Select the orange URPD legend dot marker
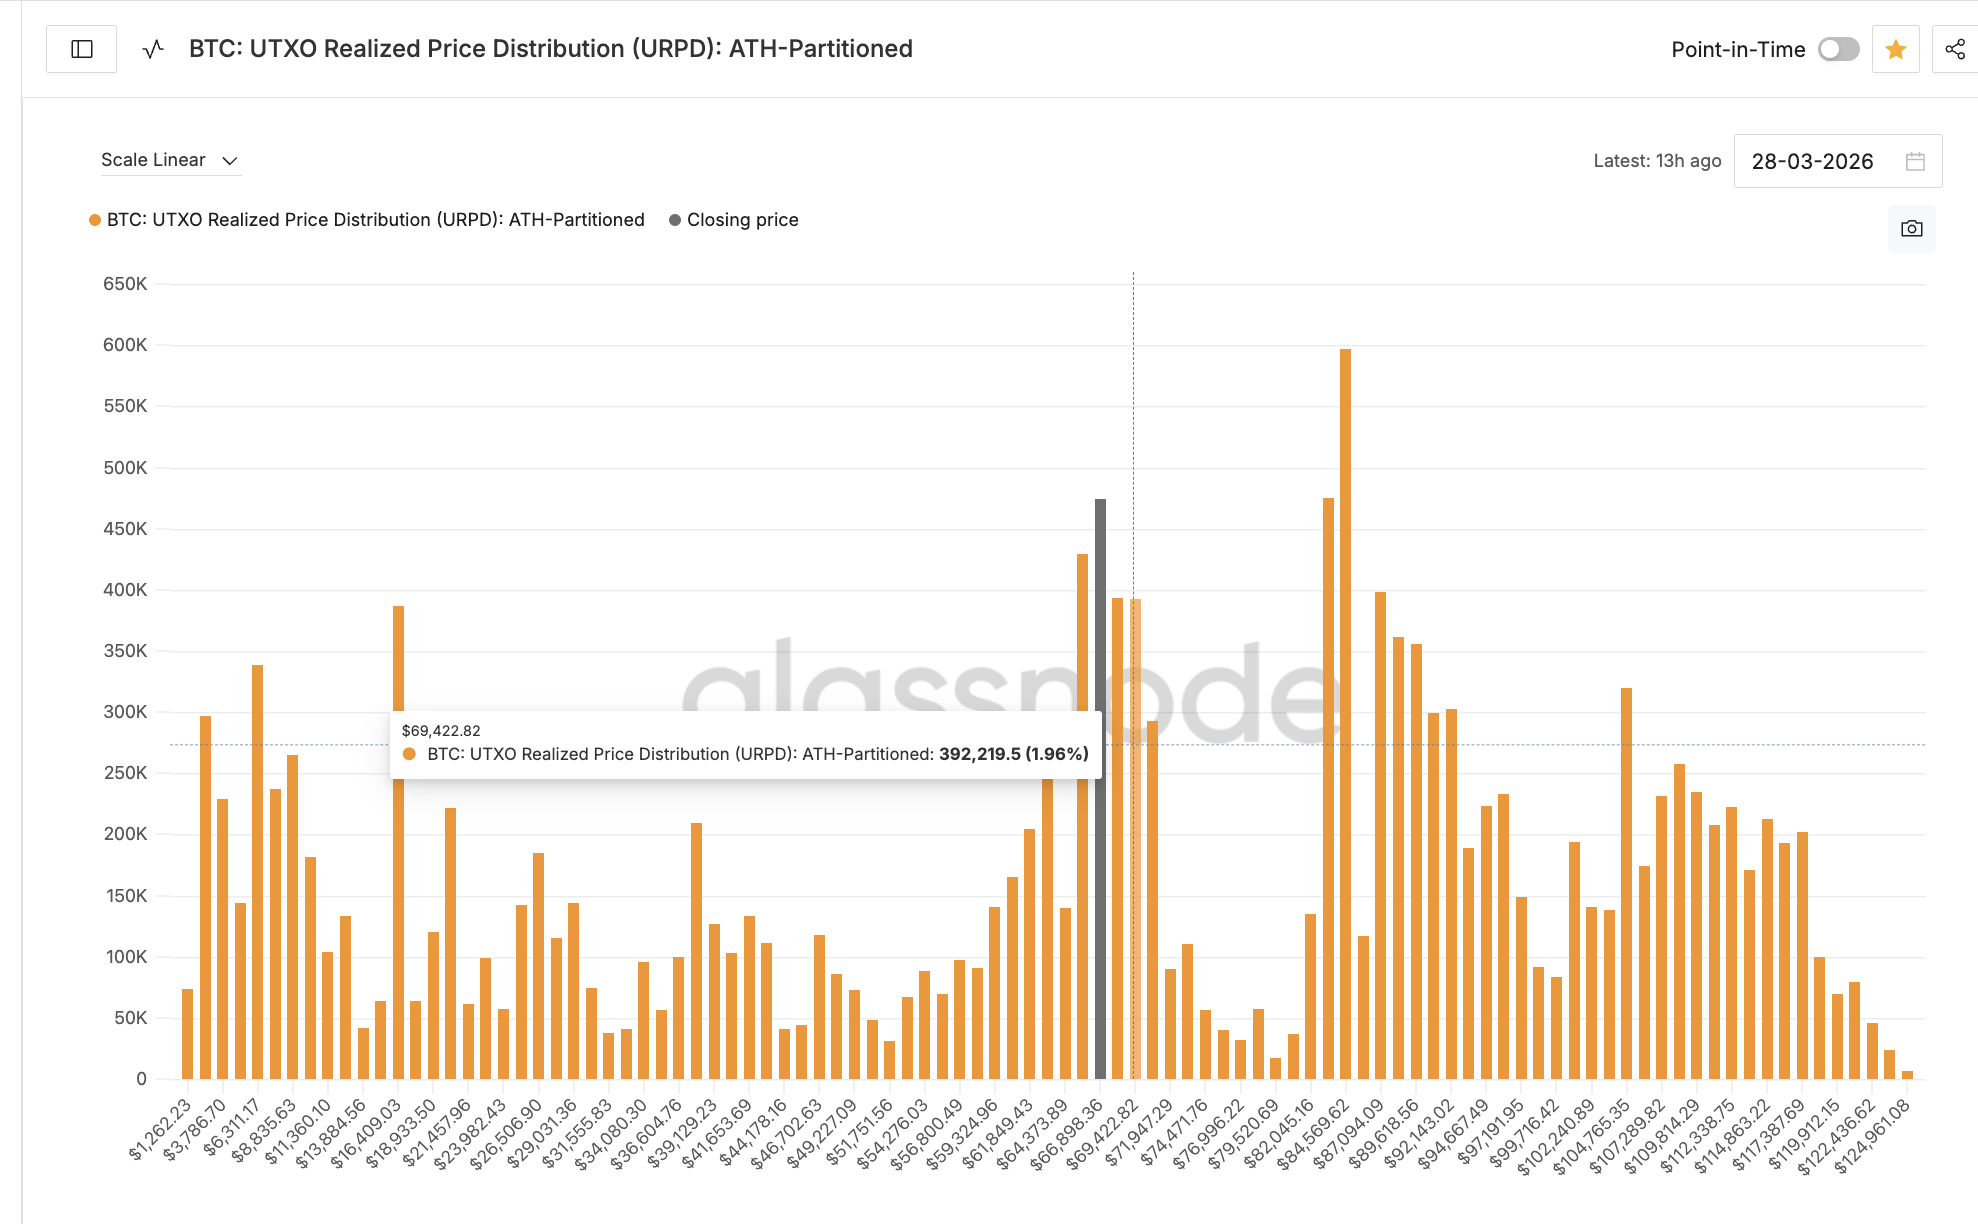Screen dimensions: 1978x1224 coord(92,219)
